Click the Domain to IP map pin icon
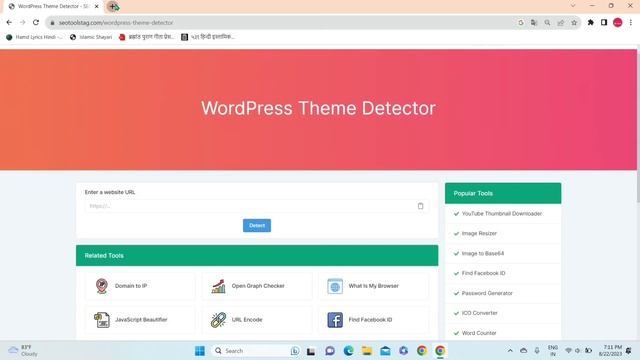The width and height of the screenshot is (640, 360). click(102, 286)
